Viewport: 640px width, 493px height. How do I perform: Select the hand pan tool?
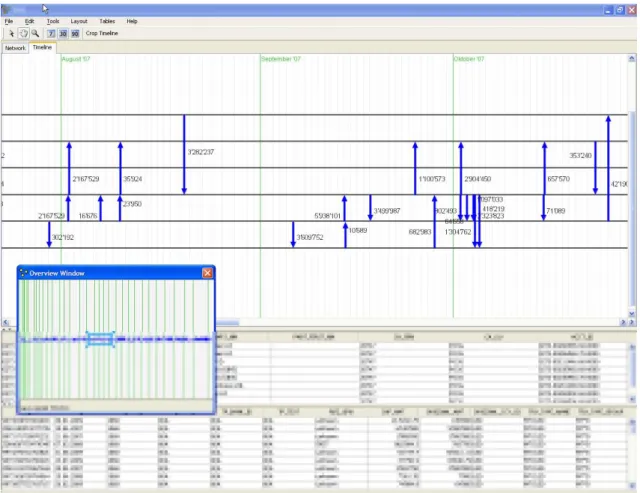[x=24, y=33]
